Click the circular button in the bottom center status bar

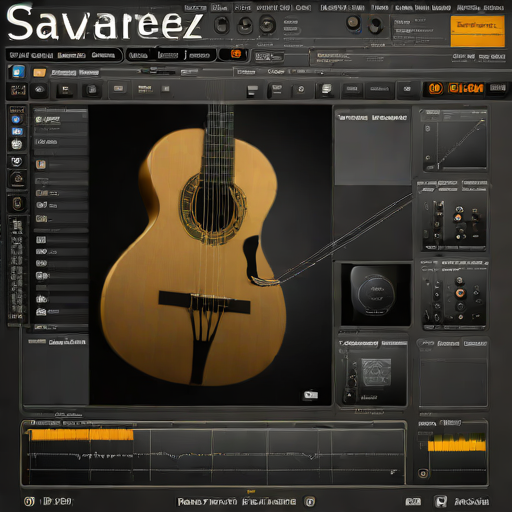[x=310, y=501]
